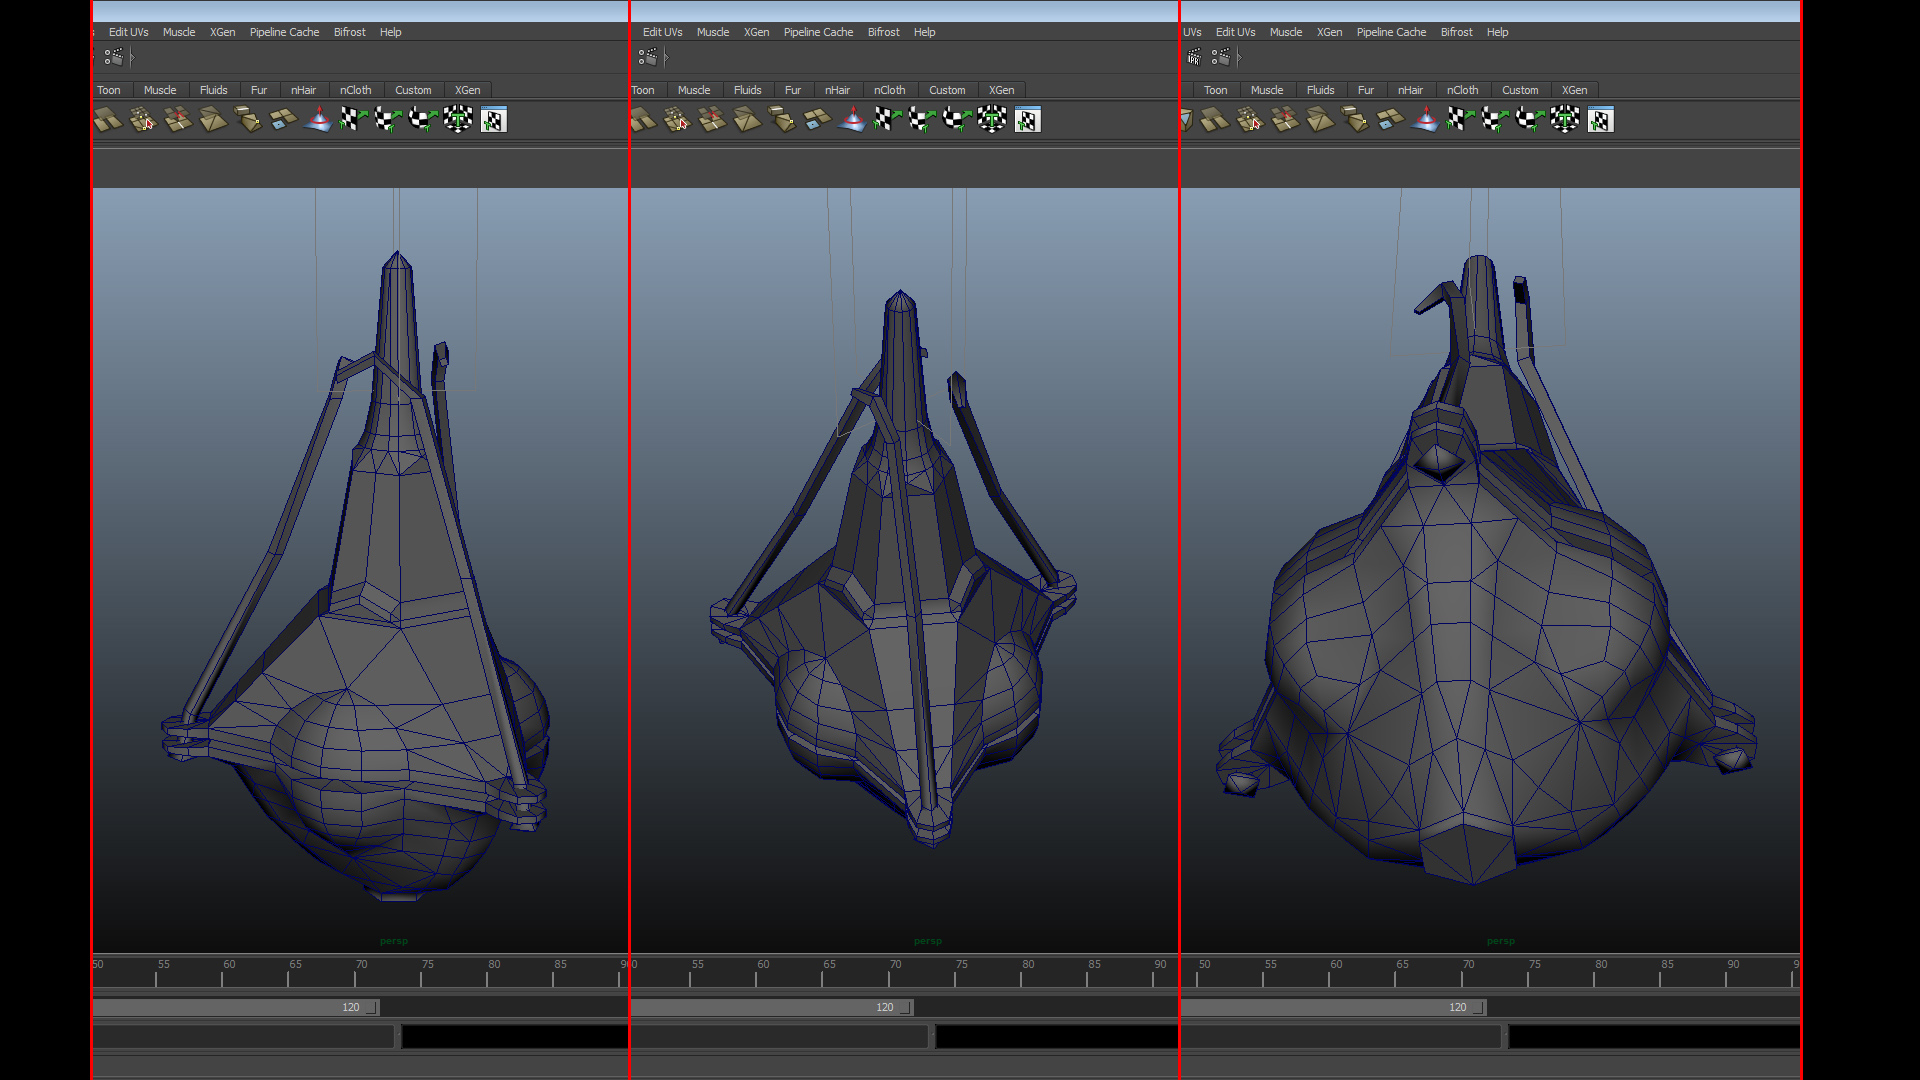The width and height of the screenshot is (1920, 1080).
Task: Switch to Custom shelf tab in right panel
Action: (x=1520, y=90)
